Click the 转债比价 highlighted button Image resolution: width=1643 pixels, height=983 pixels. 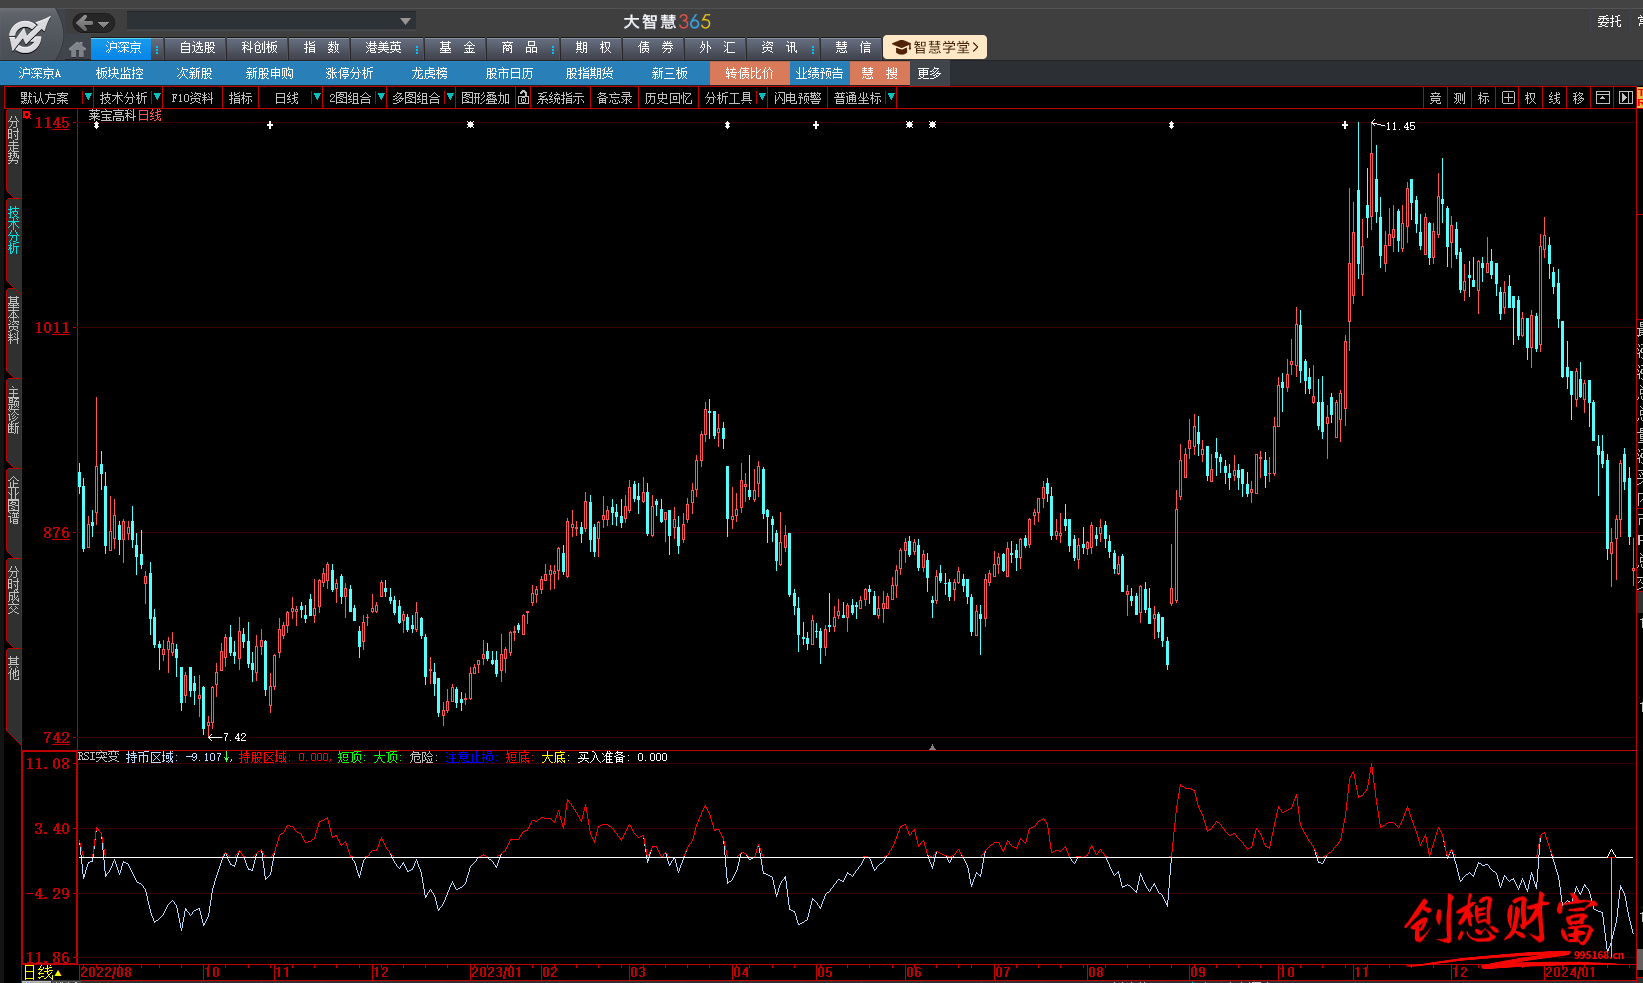point(749,73)
